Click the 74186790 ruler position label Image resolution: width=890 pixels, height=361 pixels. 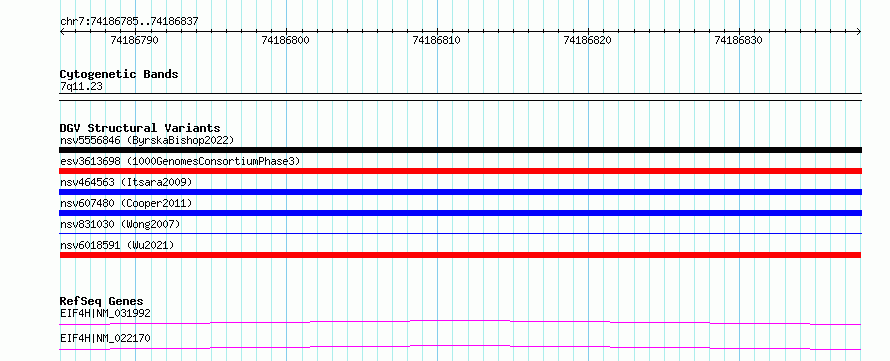pos(135,40)
